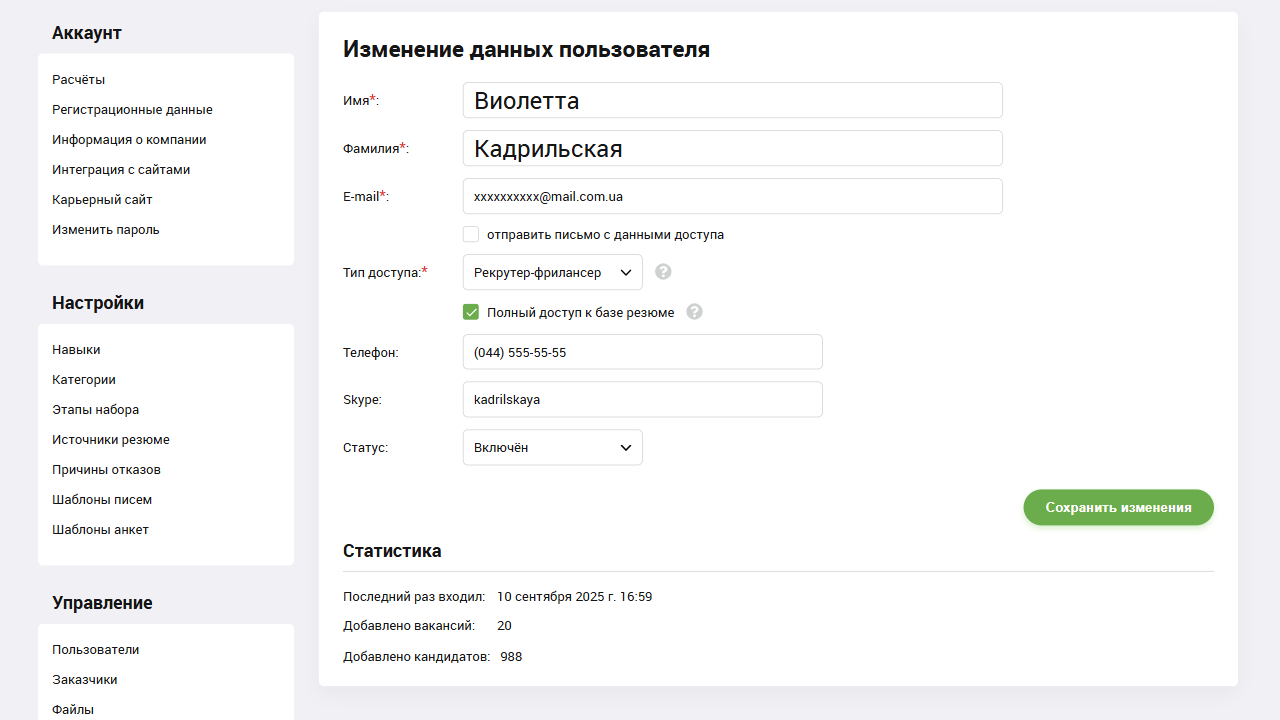Image resolution: width=1280 pixels, height=720 pixels.
Task: Open Информация о компании section
Action: click(128, 139)
